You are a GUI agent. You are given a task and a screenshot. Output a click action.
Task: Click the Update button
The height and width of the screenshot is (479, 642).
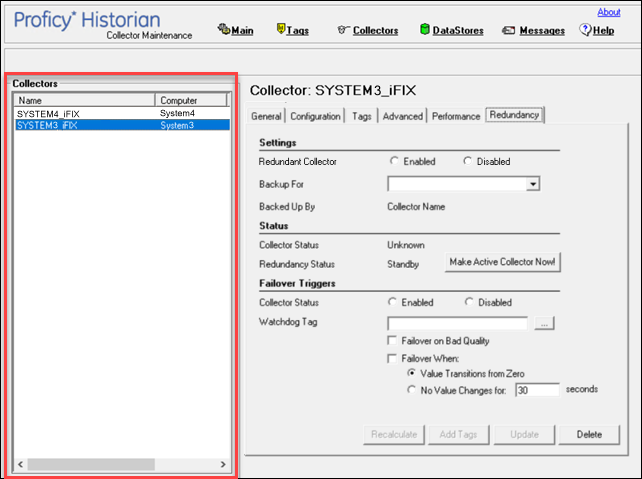tap(524, 434)
